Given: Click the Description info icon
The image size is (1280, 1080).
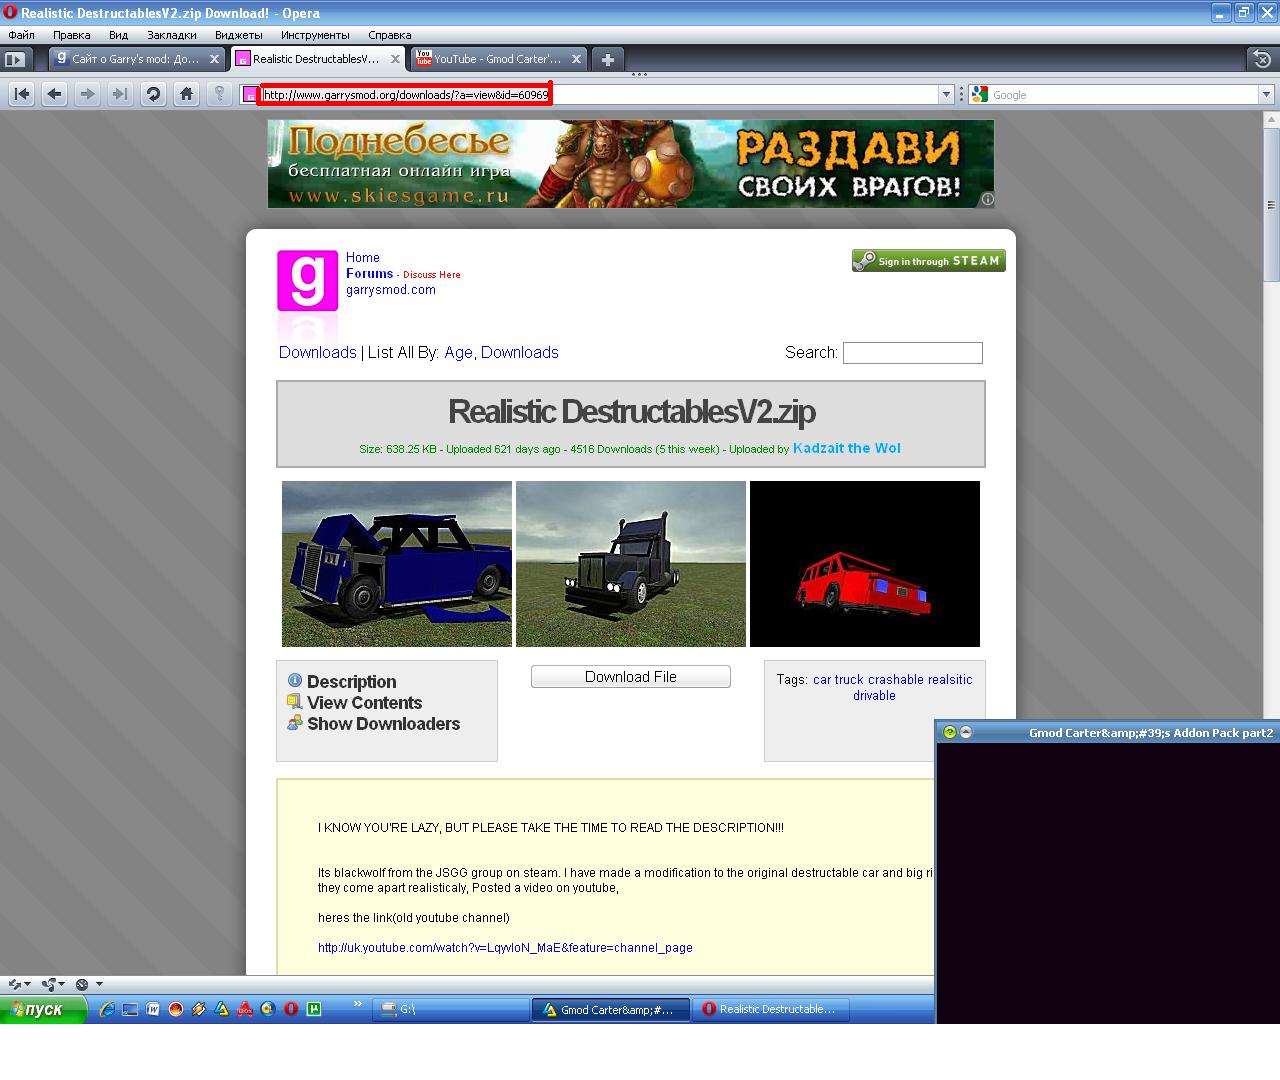Looking at the screenshot, I should coord(294,681).
